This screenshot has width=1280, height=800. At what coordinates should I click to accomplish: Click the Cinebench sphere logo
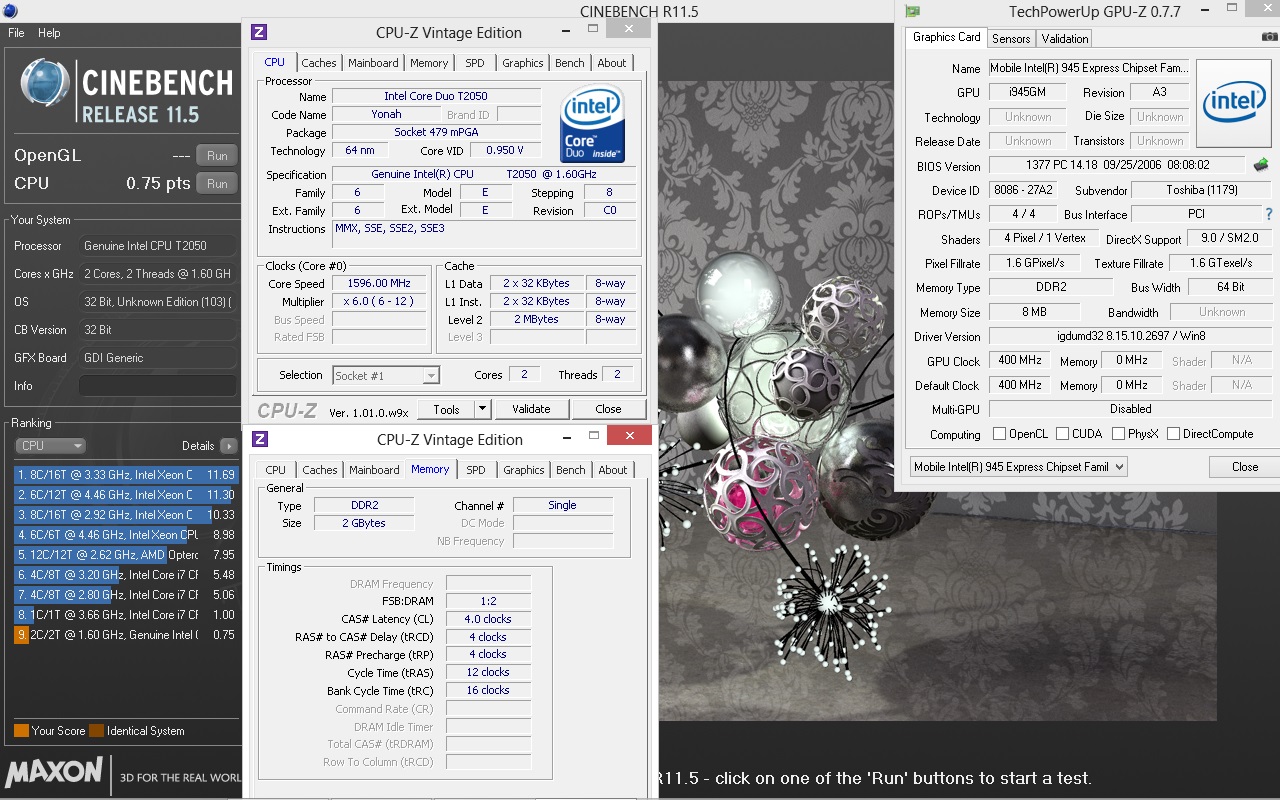coord(46,84)
